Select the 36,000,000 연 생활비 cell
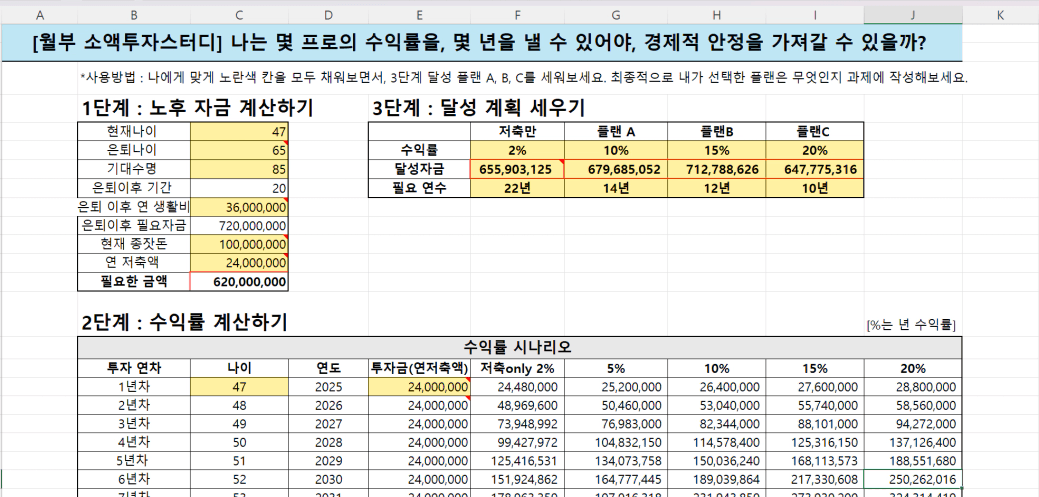The width and height of the screenshot is (1039, 497). point(239,207)
